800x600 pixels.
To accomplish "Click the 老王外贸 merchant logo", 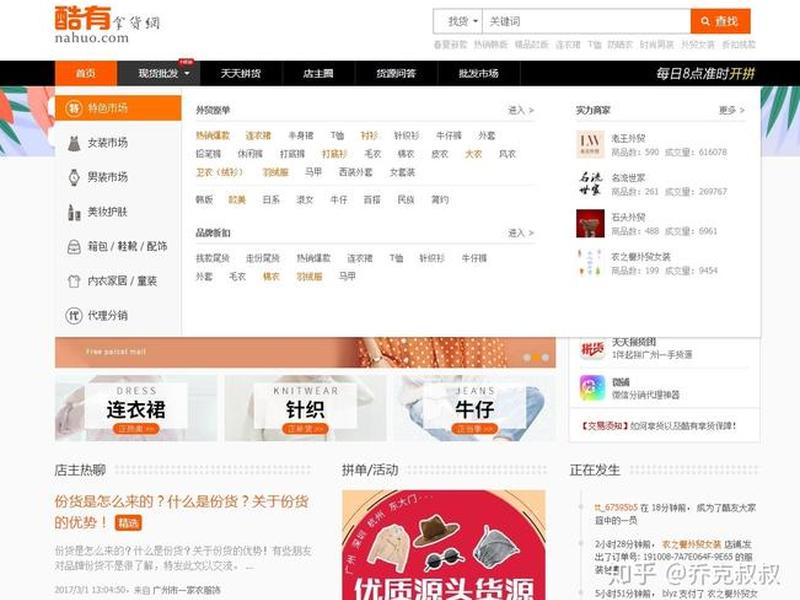I will coord(590,144).
